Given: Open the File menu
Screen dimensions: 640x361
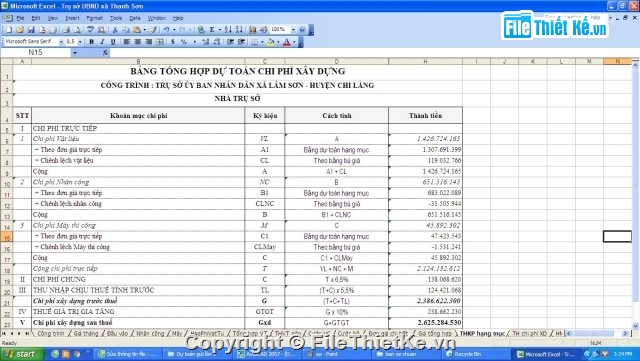Looking at the screenshot, I should (x=20, y=18).
